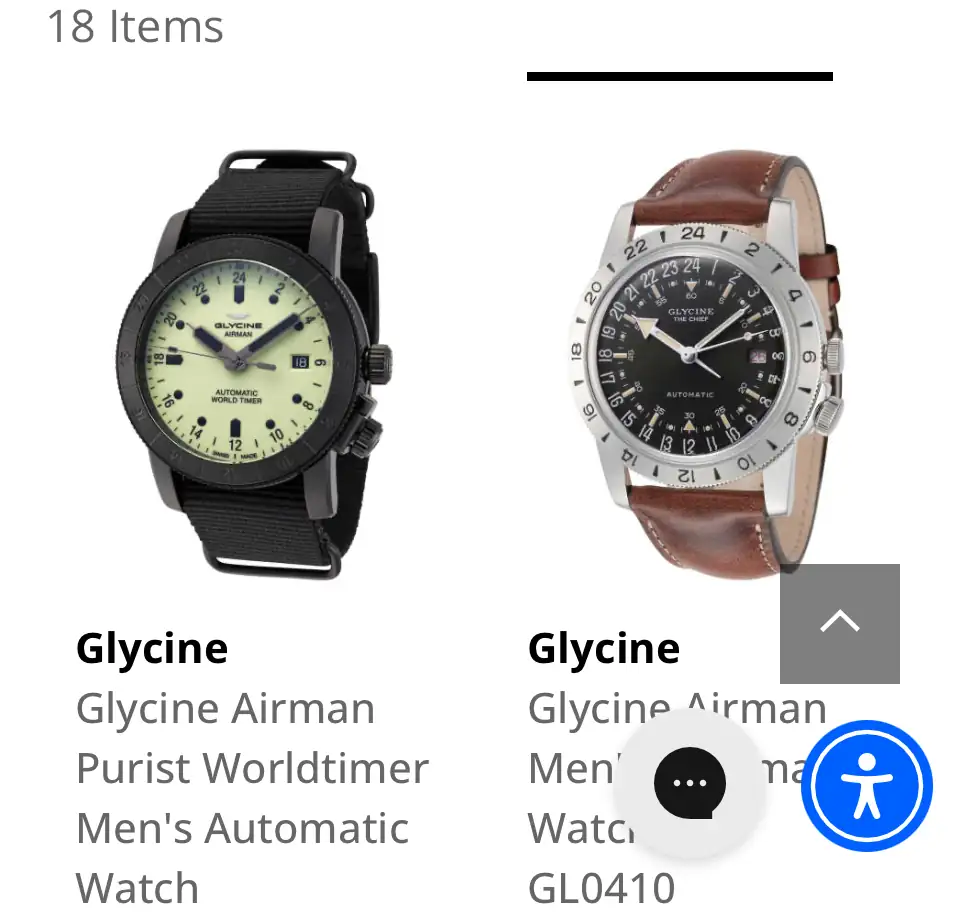The height and width of the screenshot is (924, 960).
Task: Open the Glycine Airman Purist Worldtimer title link
Action: [252, 798]
